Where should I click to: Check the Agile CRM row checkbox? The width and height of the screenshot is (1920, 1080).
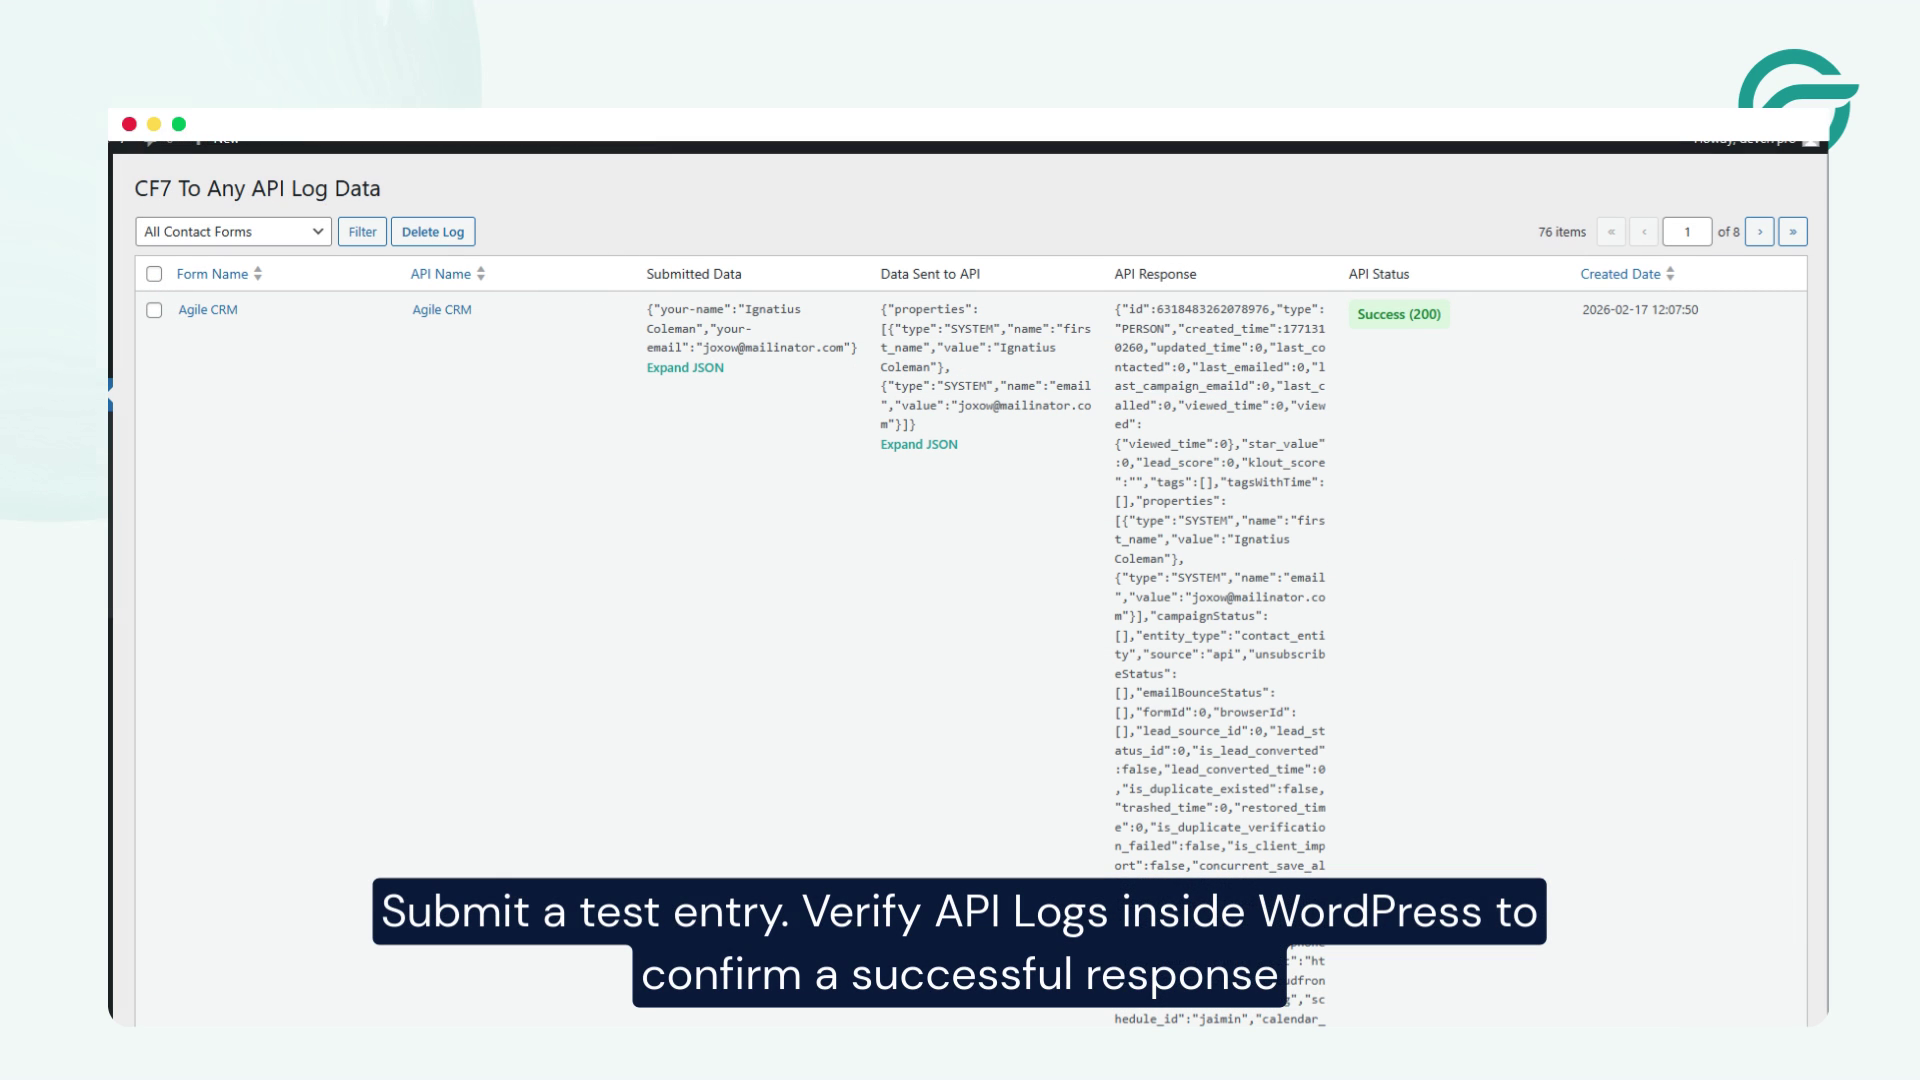[x=154, y=310]
